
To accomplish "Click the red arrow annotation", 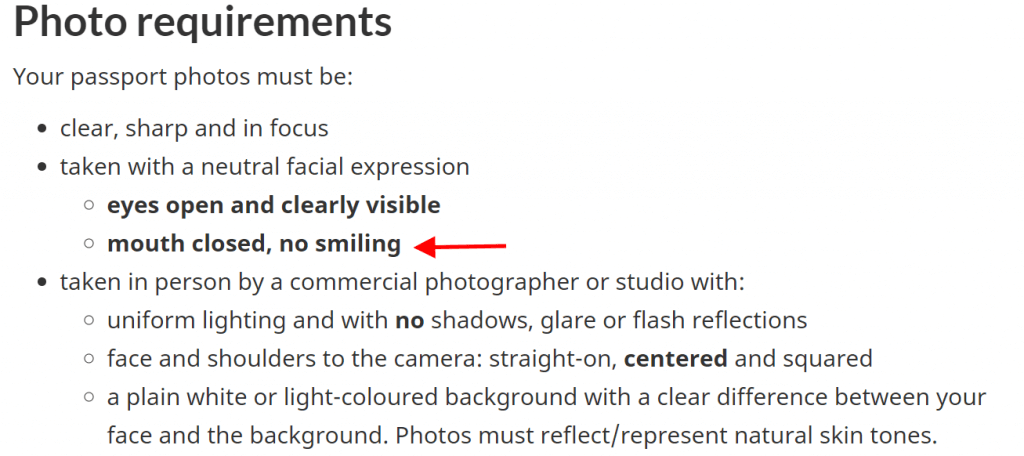I will click(x=460, y=247).
